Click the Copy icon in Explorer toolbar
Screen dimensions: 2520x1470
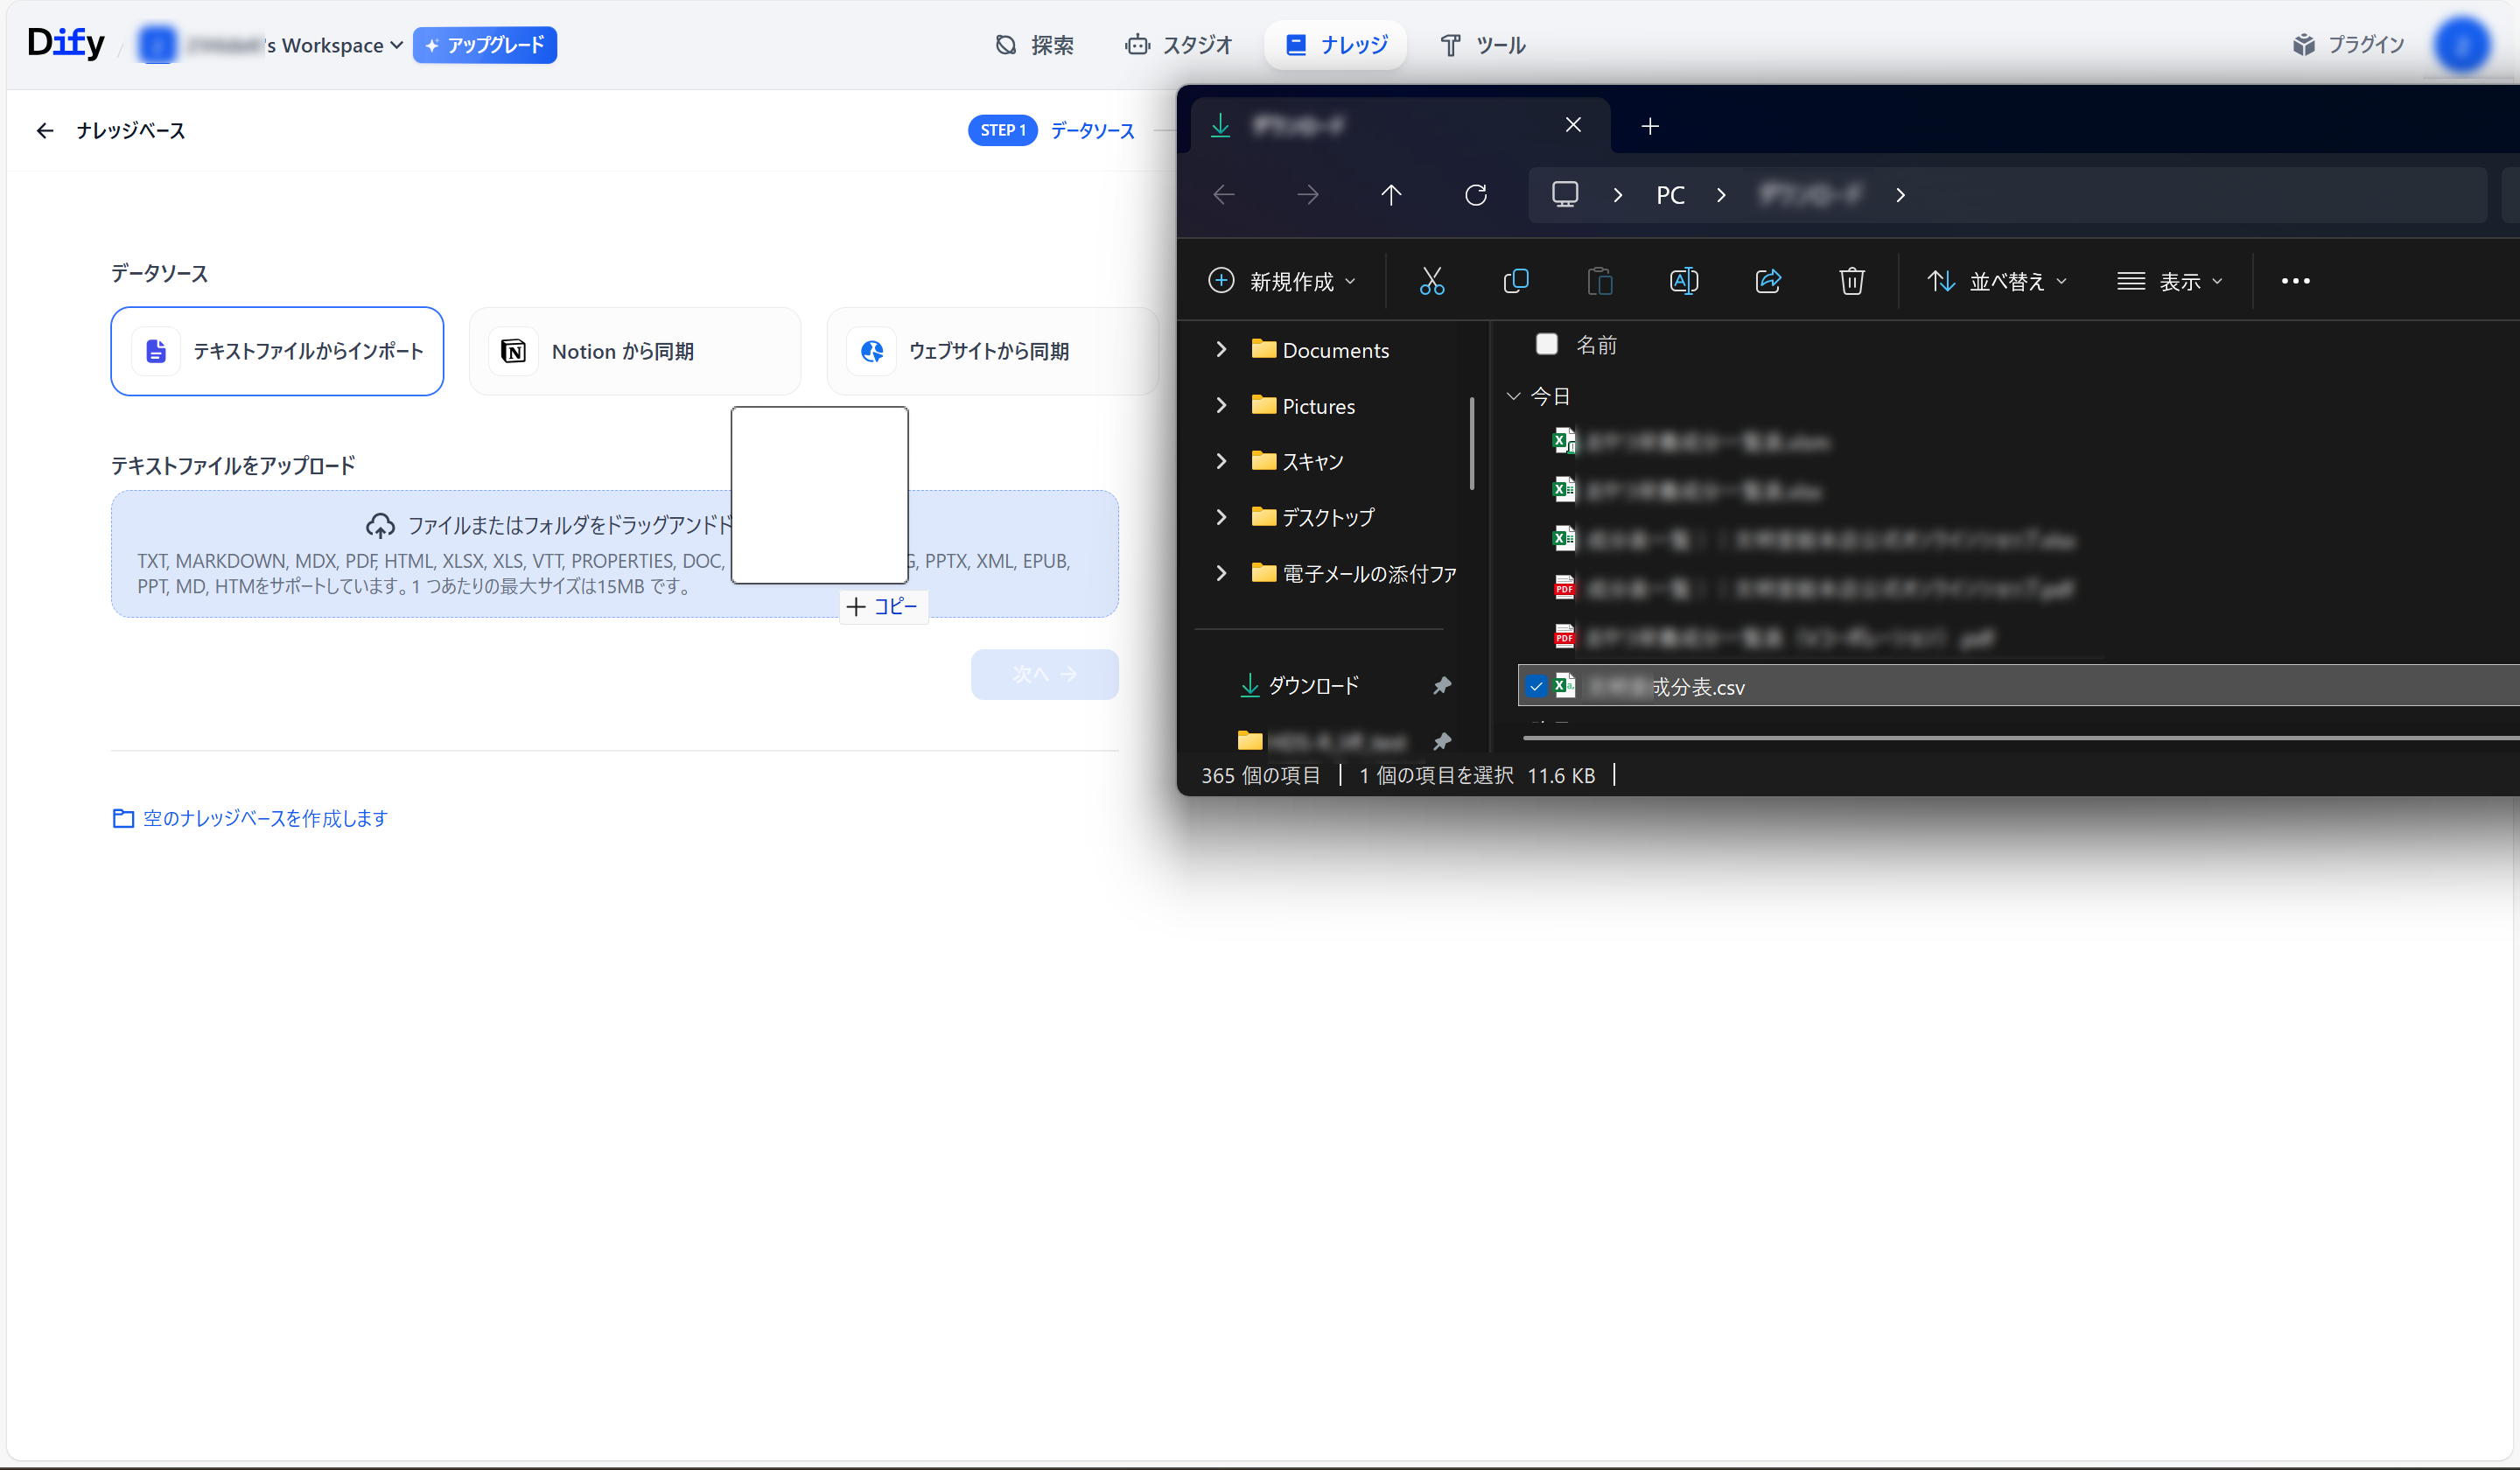(1515, 281)
